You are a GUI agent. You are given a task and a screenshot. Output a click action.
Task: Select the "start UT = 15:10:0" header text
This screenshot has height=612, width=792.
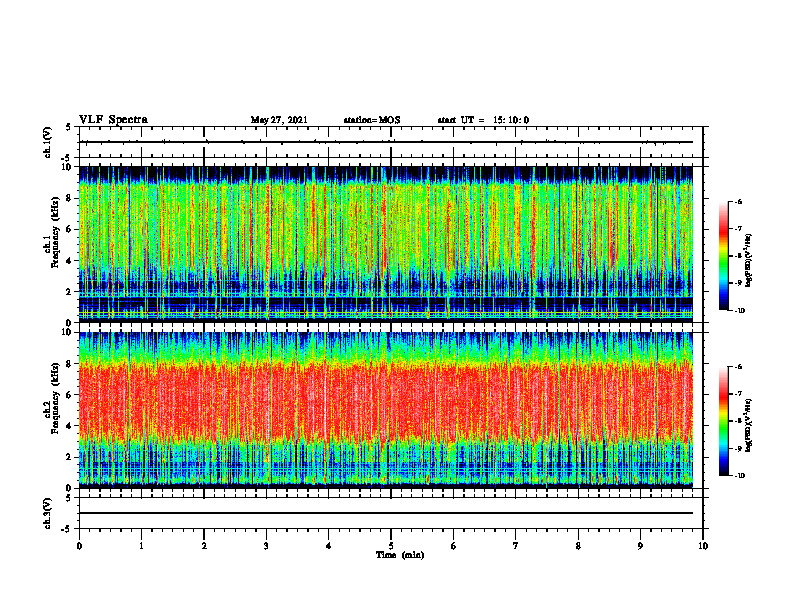[x=483, y=120]
